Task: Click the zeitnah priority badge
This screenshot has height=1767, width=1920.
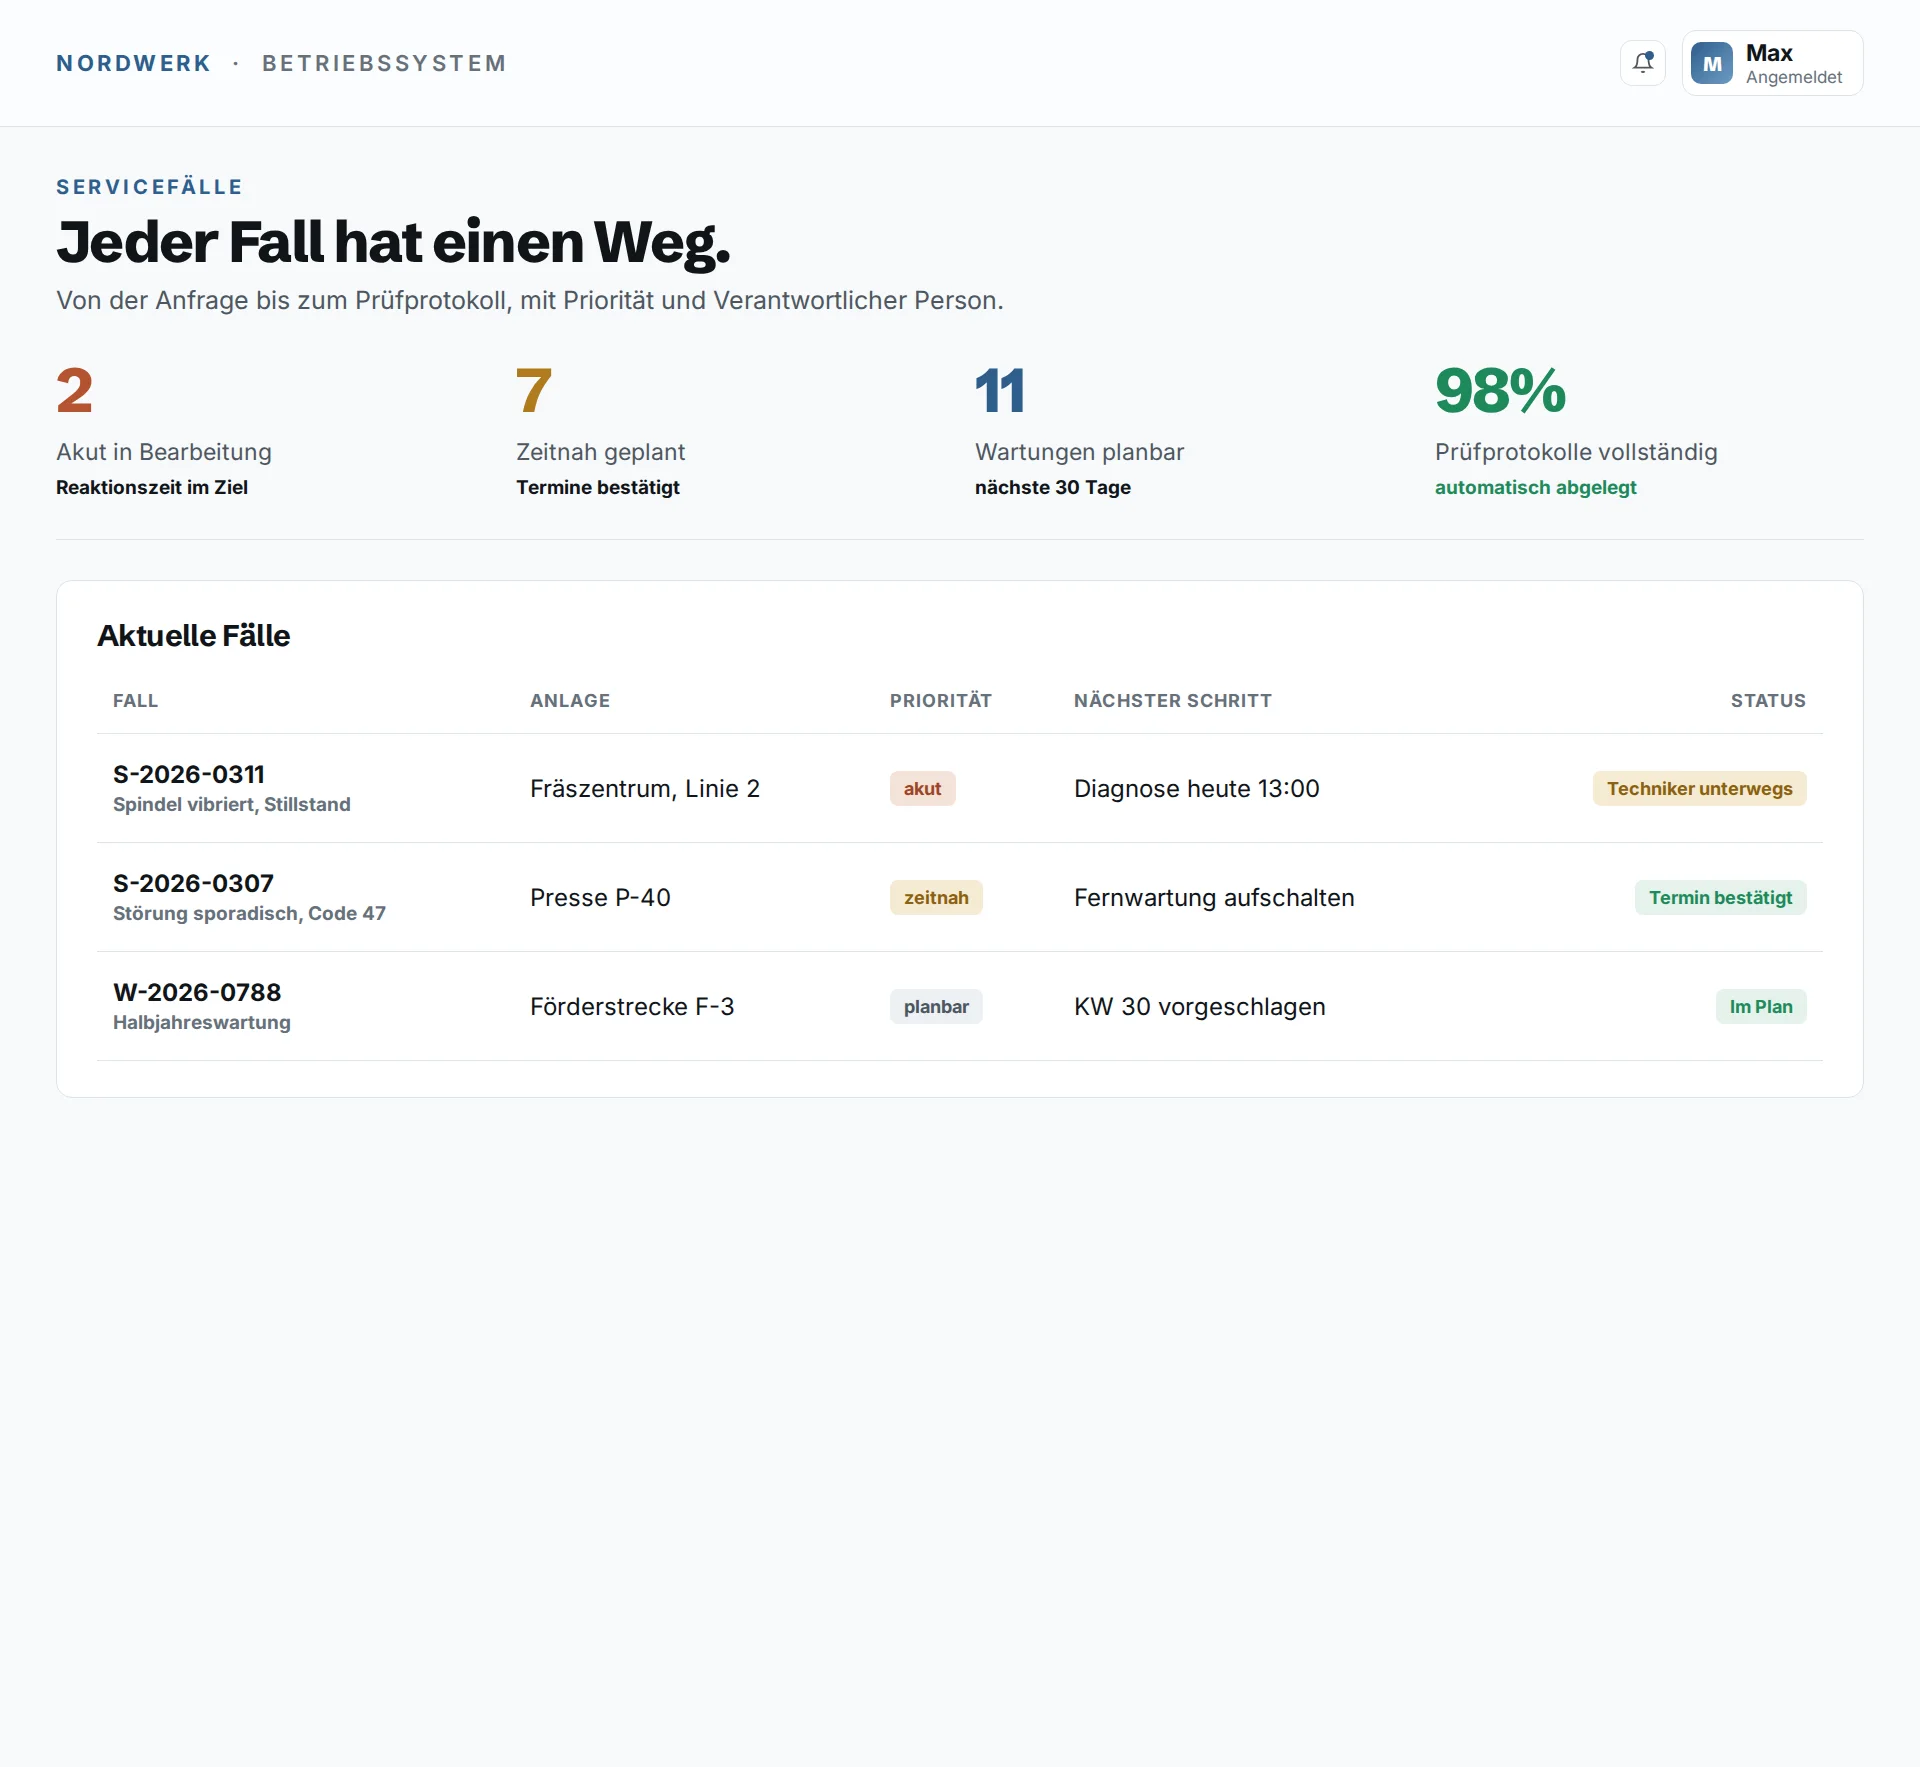Action: (x=936, y=897)
